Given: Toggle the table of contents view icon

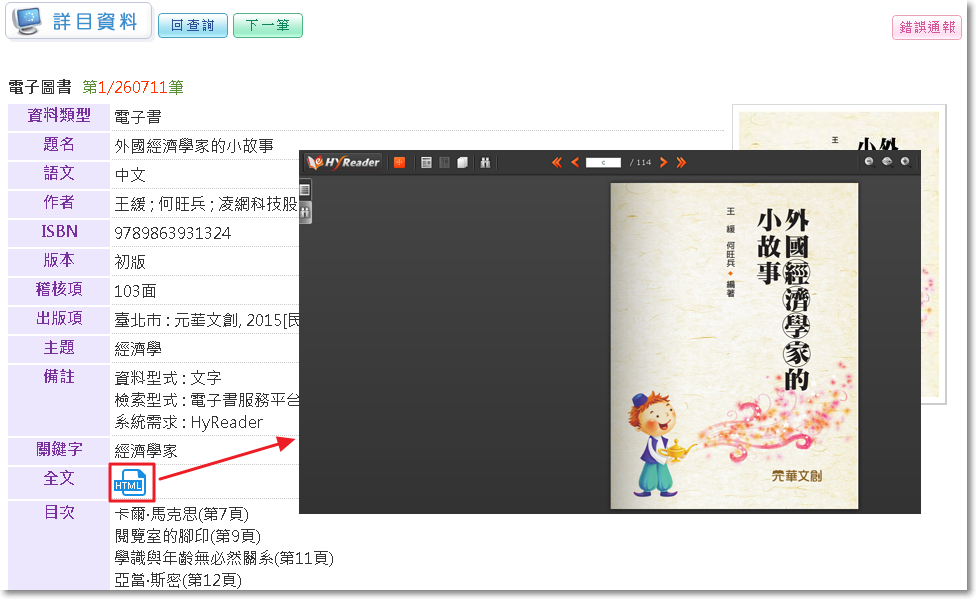Looking at the screenshot, I should coord(427,162).
